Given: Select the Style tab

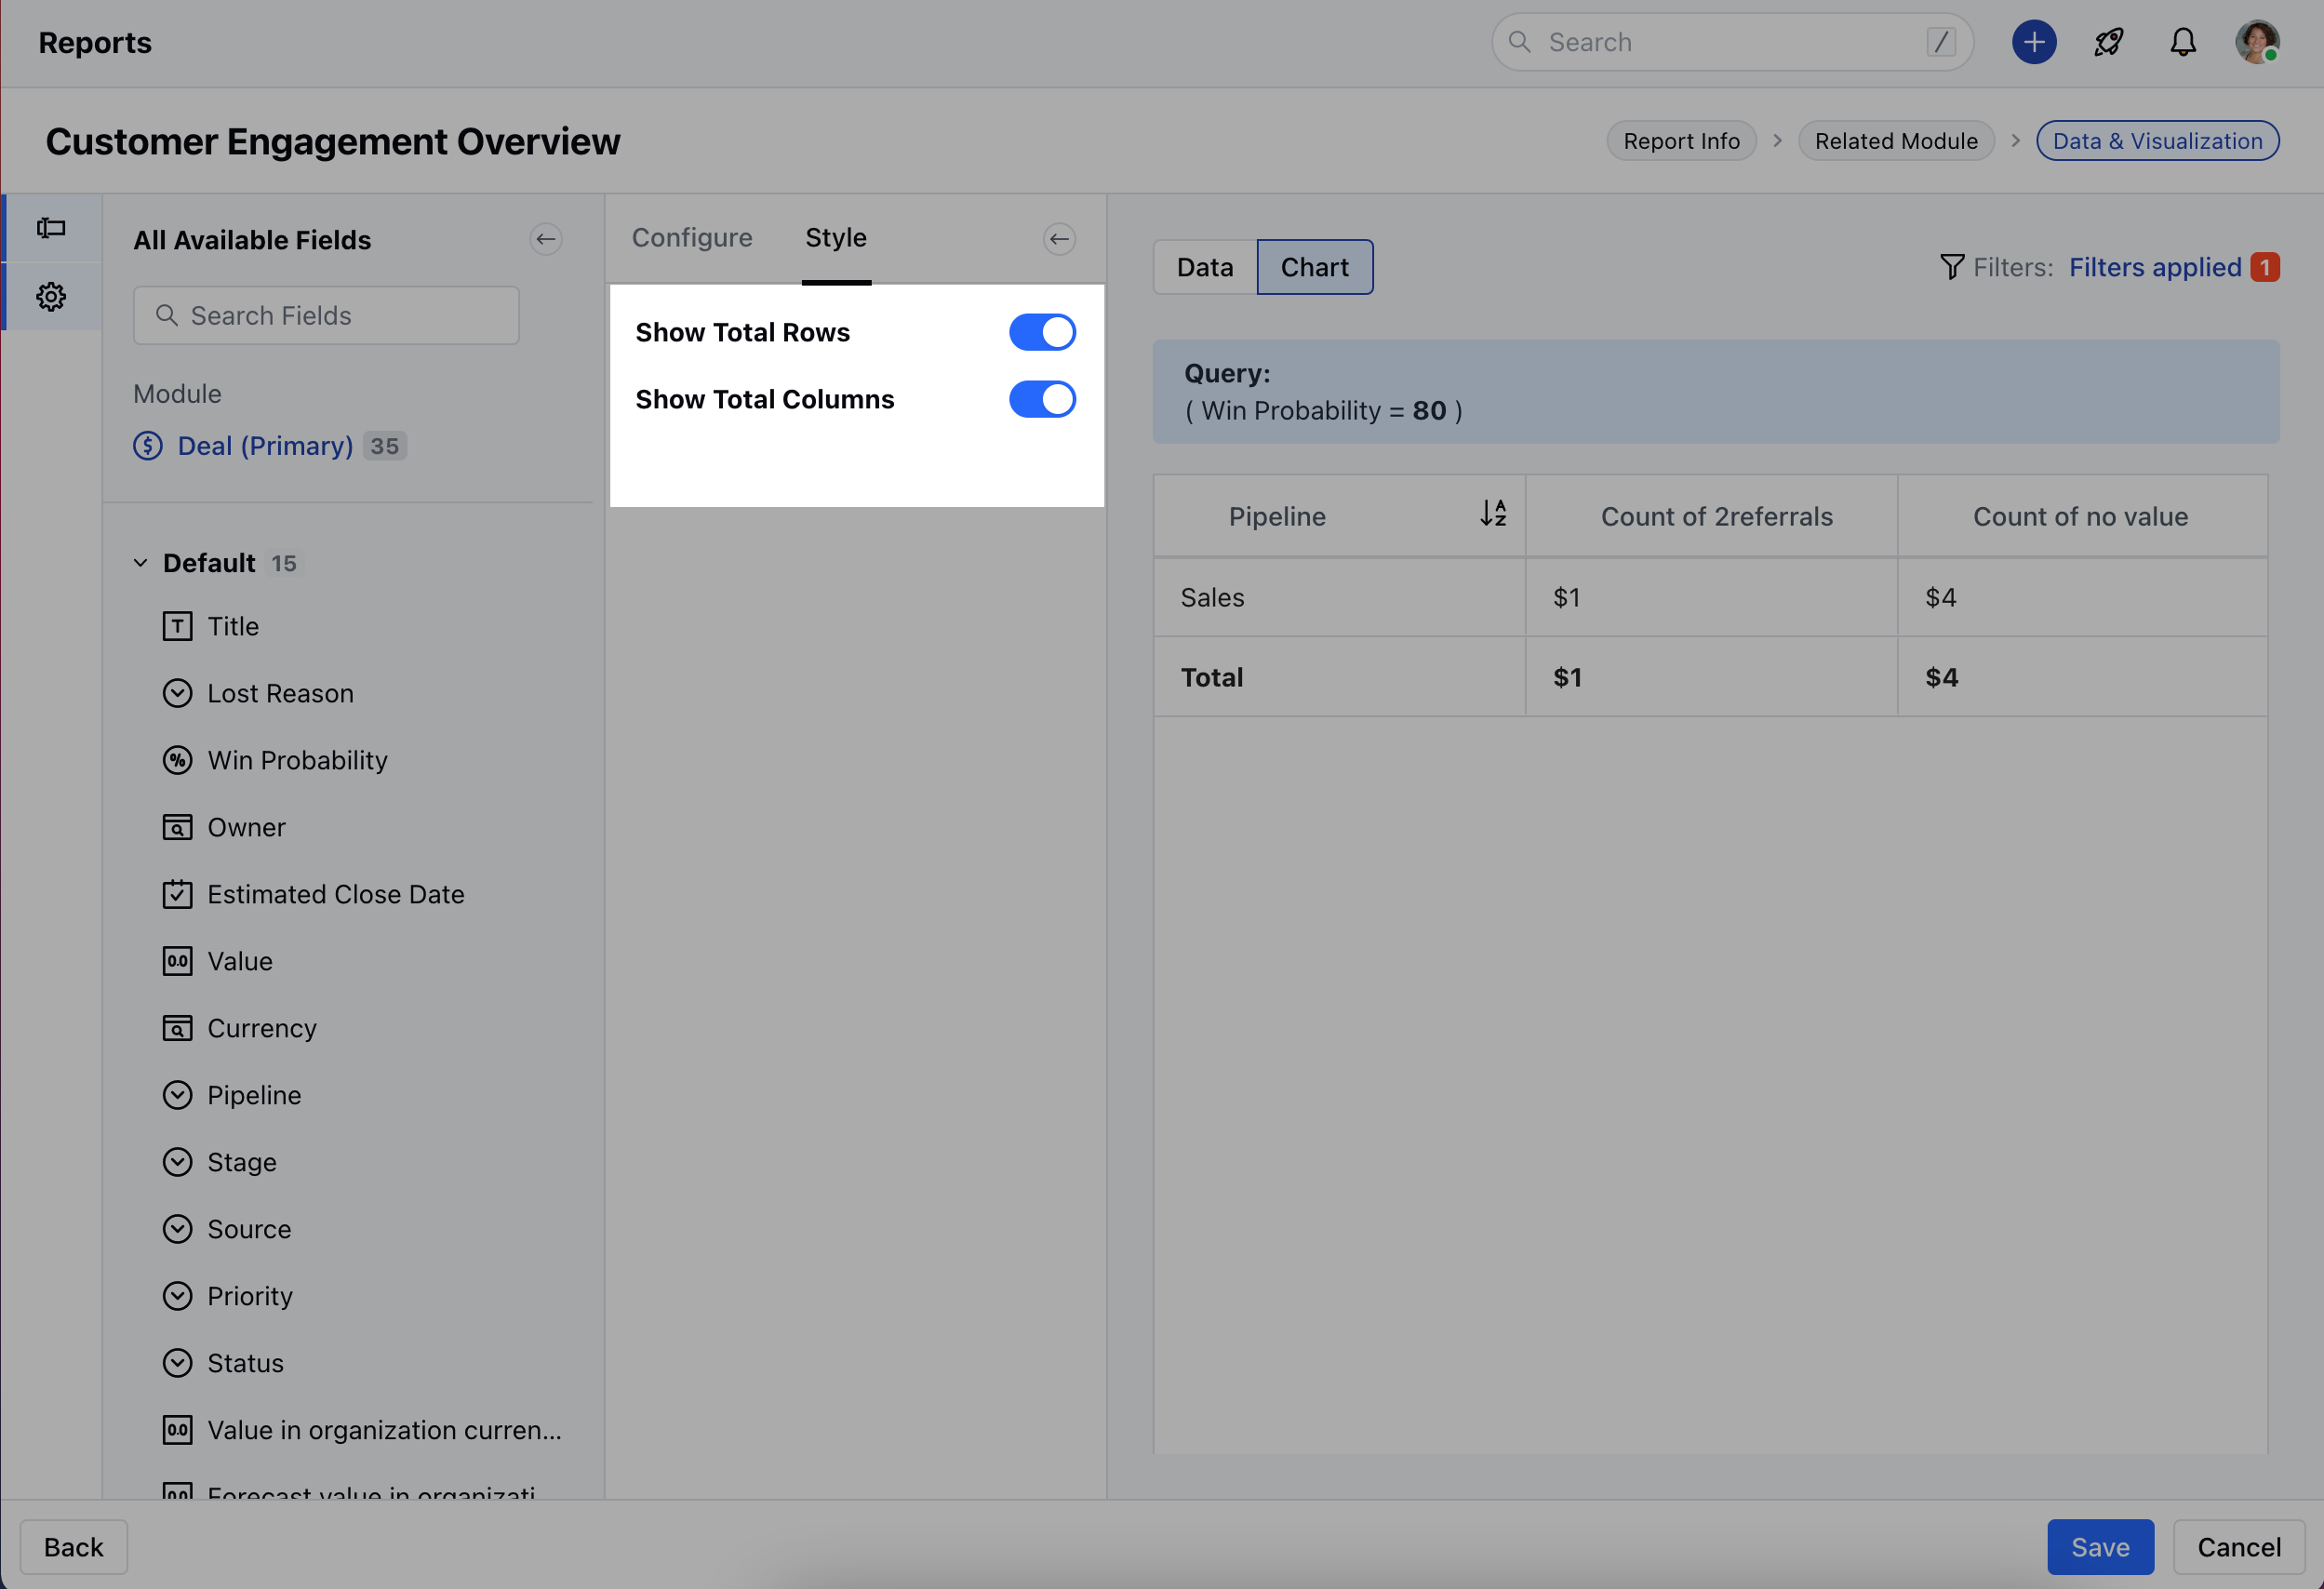Looking at the screenshot, I should tap(836, 238).
